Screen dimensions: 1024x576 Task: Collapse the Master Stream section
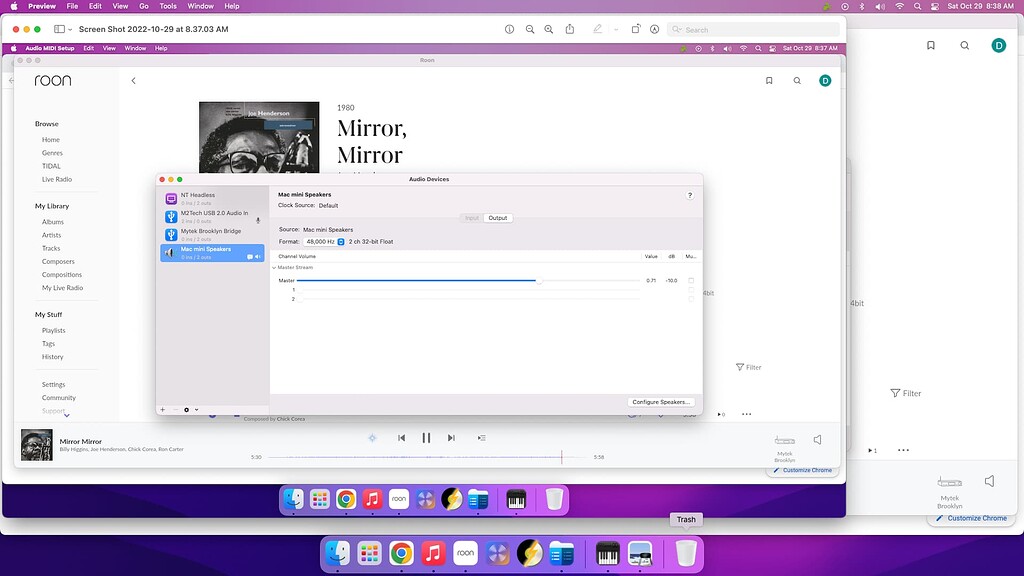275,268
